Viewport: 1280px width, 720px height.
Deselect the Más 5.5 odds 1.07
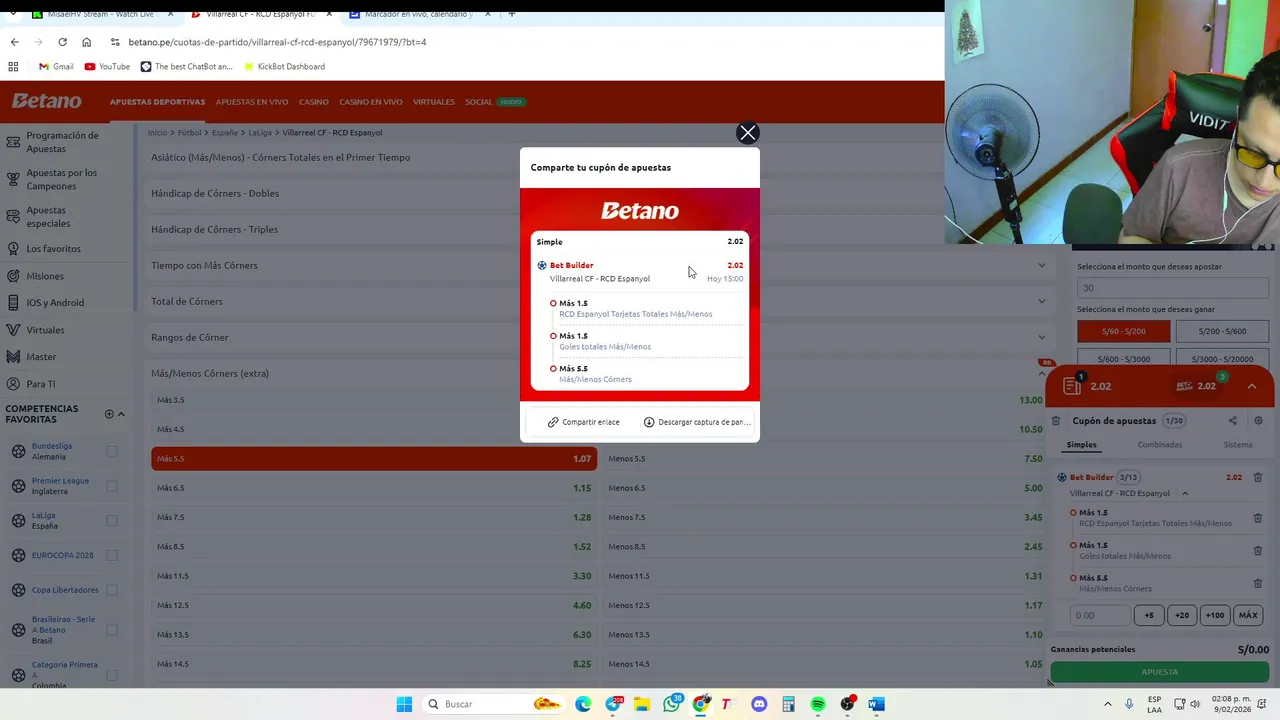coord(374,459)
